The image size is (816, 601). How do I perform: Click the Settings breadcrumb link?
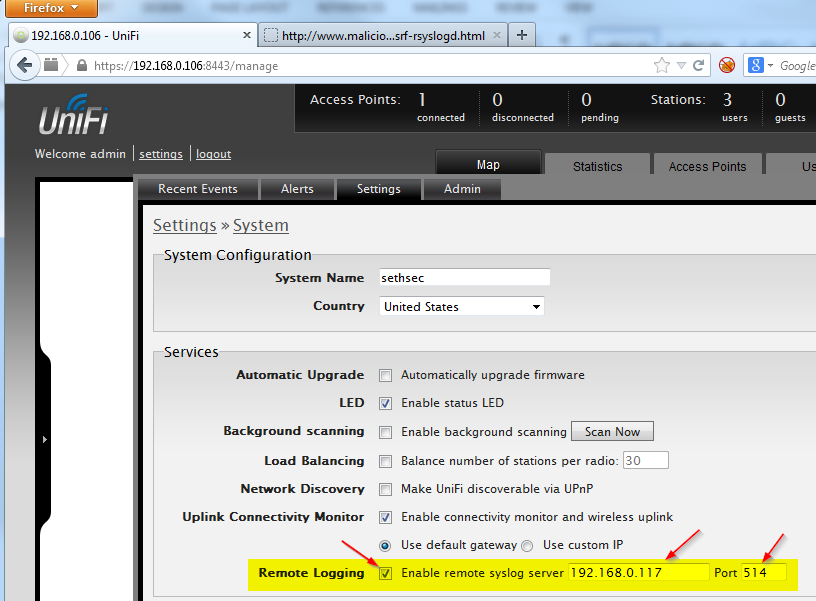(x=185, y=225)
